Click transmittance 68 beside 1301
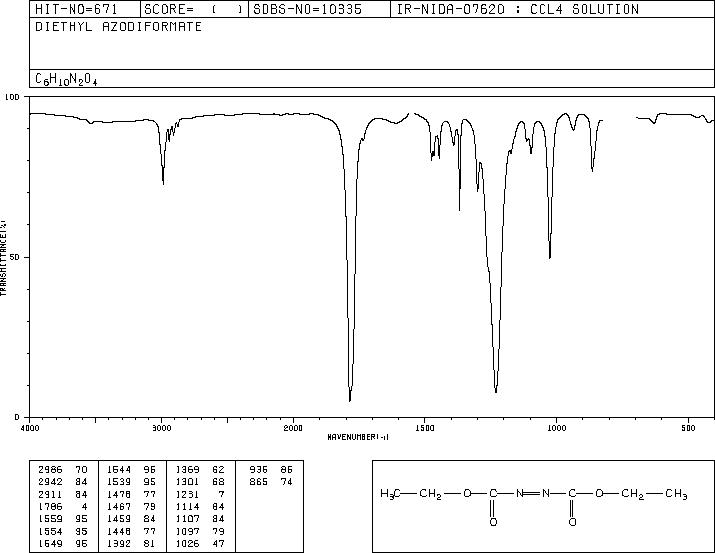The width and height of the screenshot is (715, 553). click(218, 482)
